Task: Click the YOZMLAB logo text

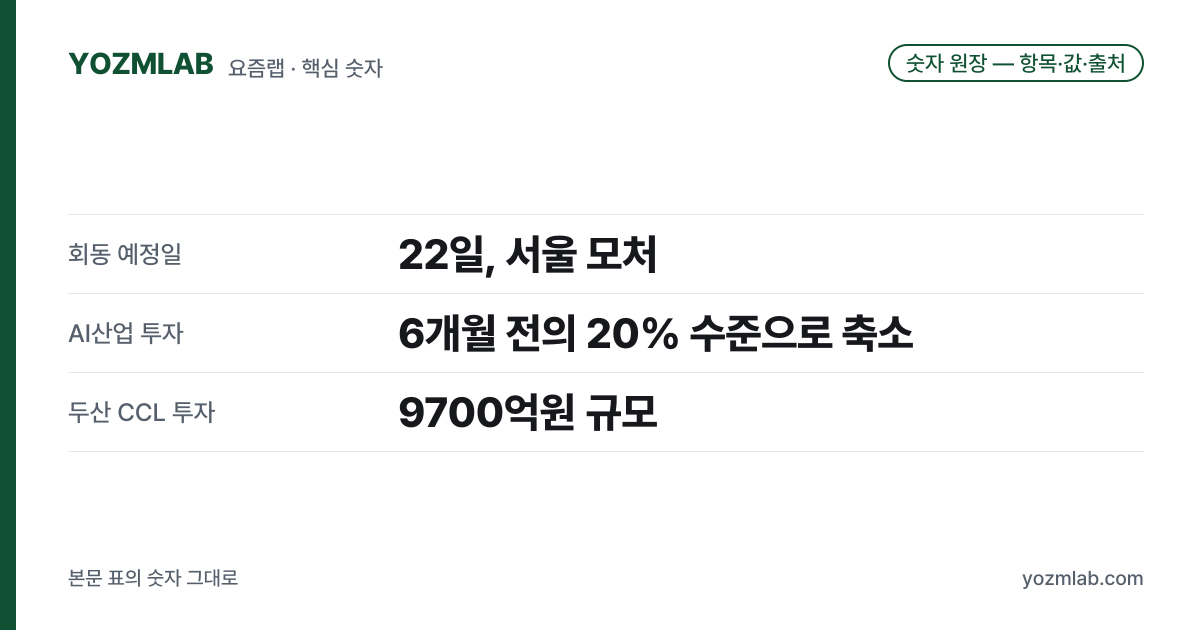Action: point(141,64)
